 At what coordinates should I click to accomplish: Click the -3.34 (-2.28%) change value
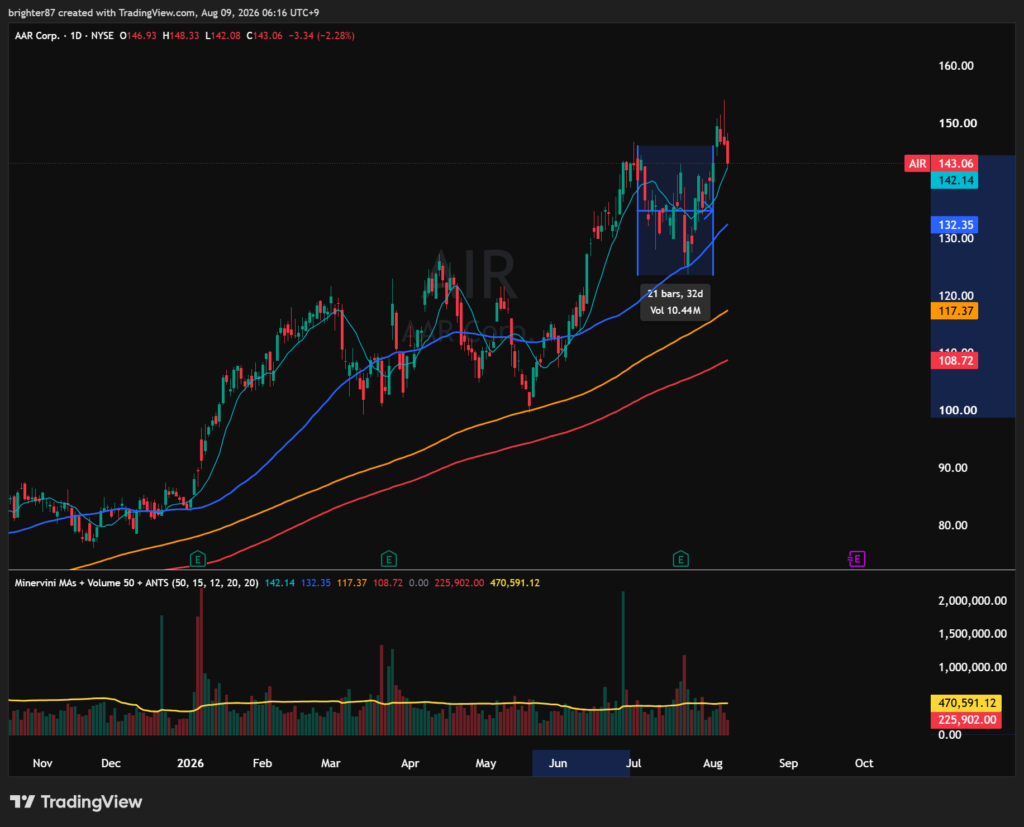[x=321, y=36]
